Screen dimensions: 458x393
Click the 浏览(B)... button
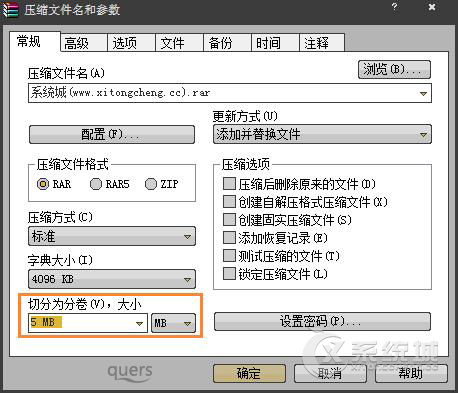click(394, 70)
